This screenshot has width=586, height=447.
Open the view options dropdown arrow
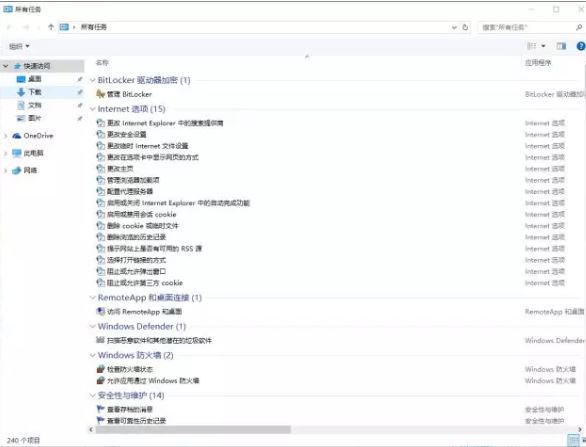pos(543,46)
